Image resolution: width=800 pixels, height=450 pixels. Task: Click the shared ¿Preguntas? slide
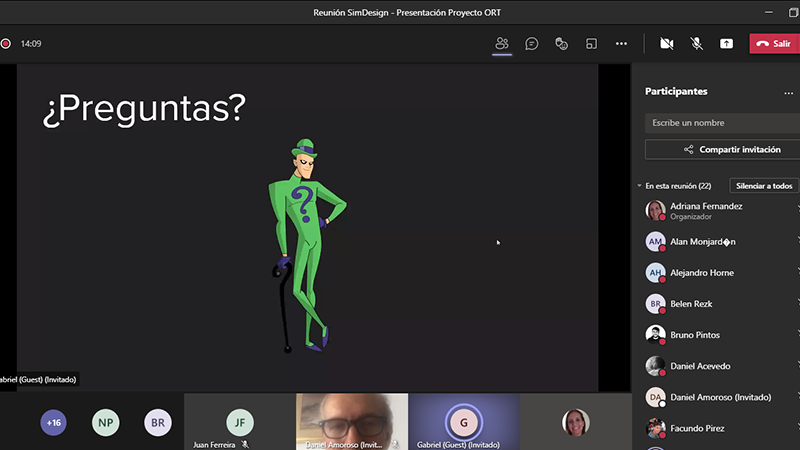click(307, 228)
